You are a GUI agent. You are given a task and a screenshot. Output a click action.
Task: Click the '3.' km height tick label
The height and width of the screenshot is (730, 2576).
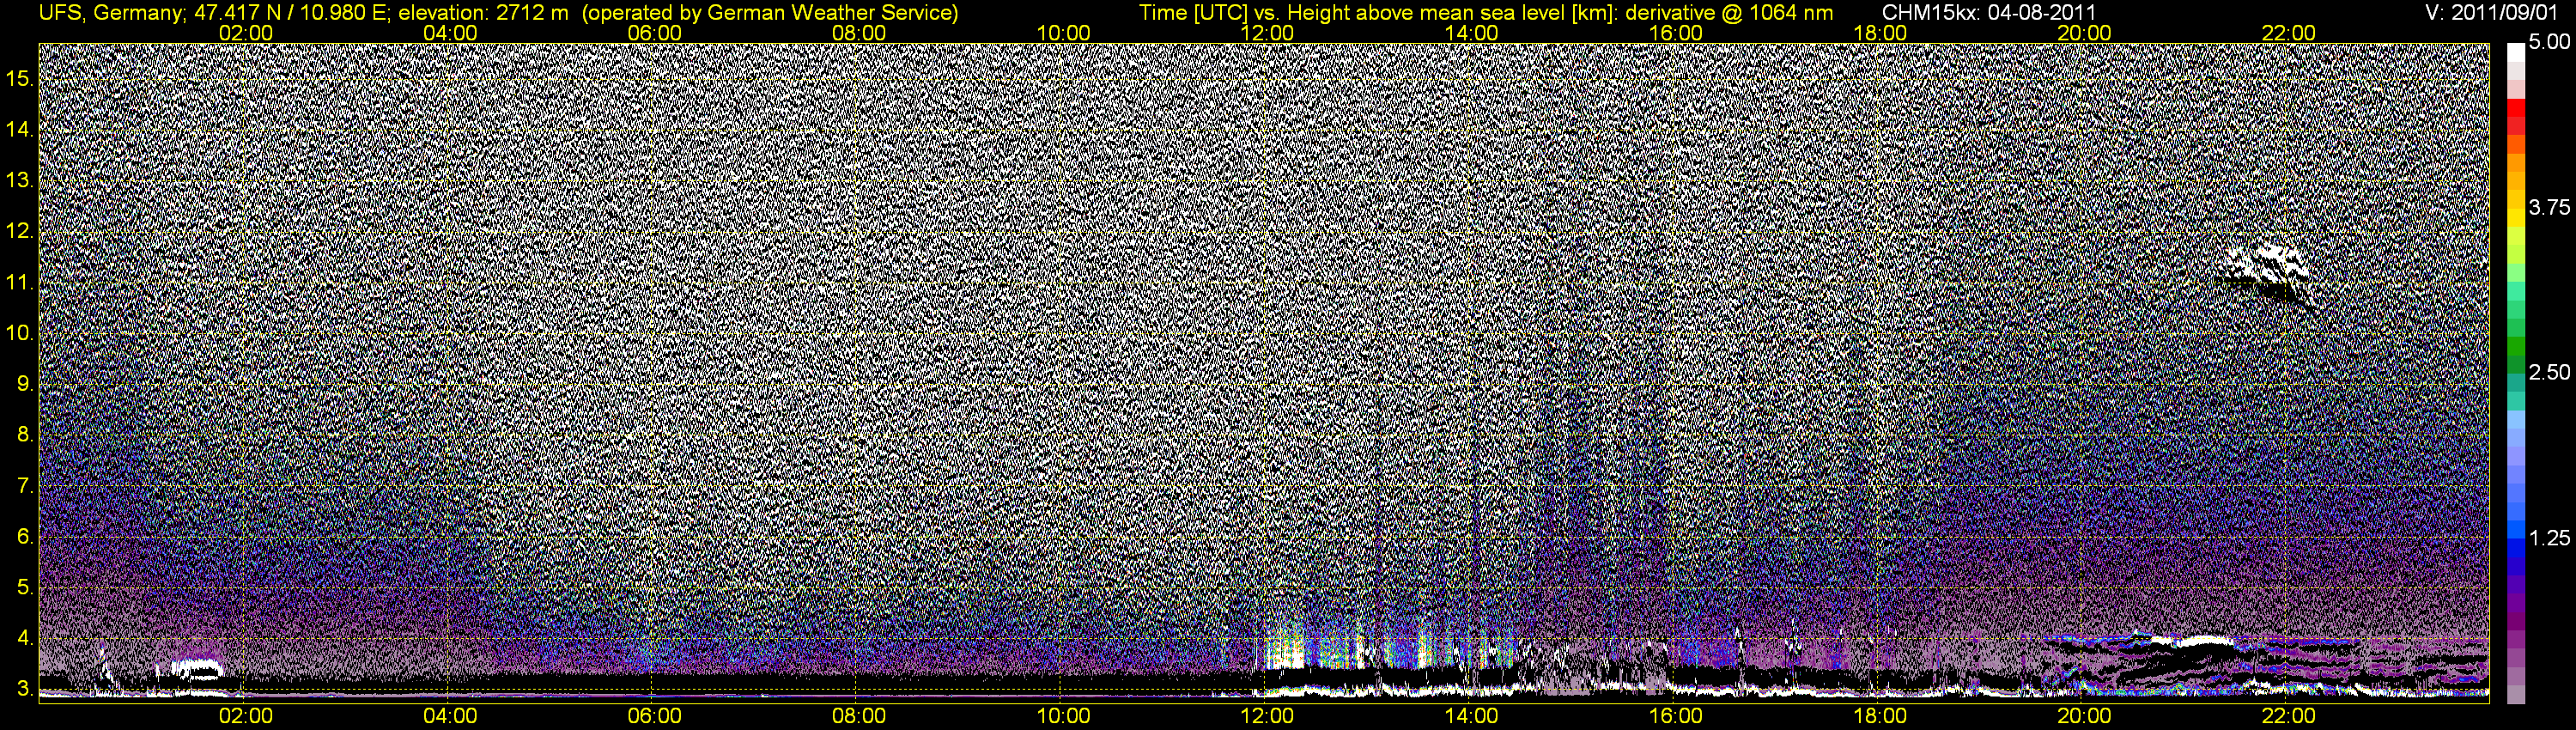click(x=25, y=689)
